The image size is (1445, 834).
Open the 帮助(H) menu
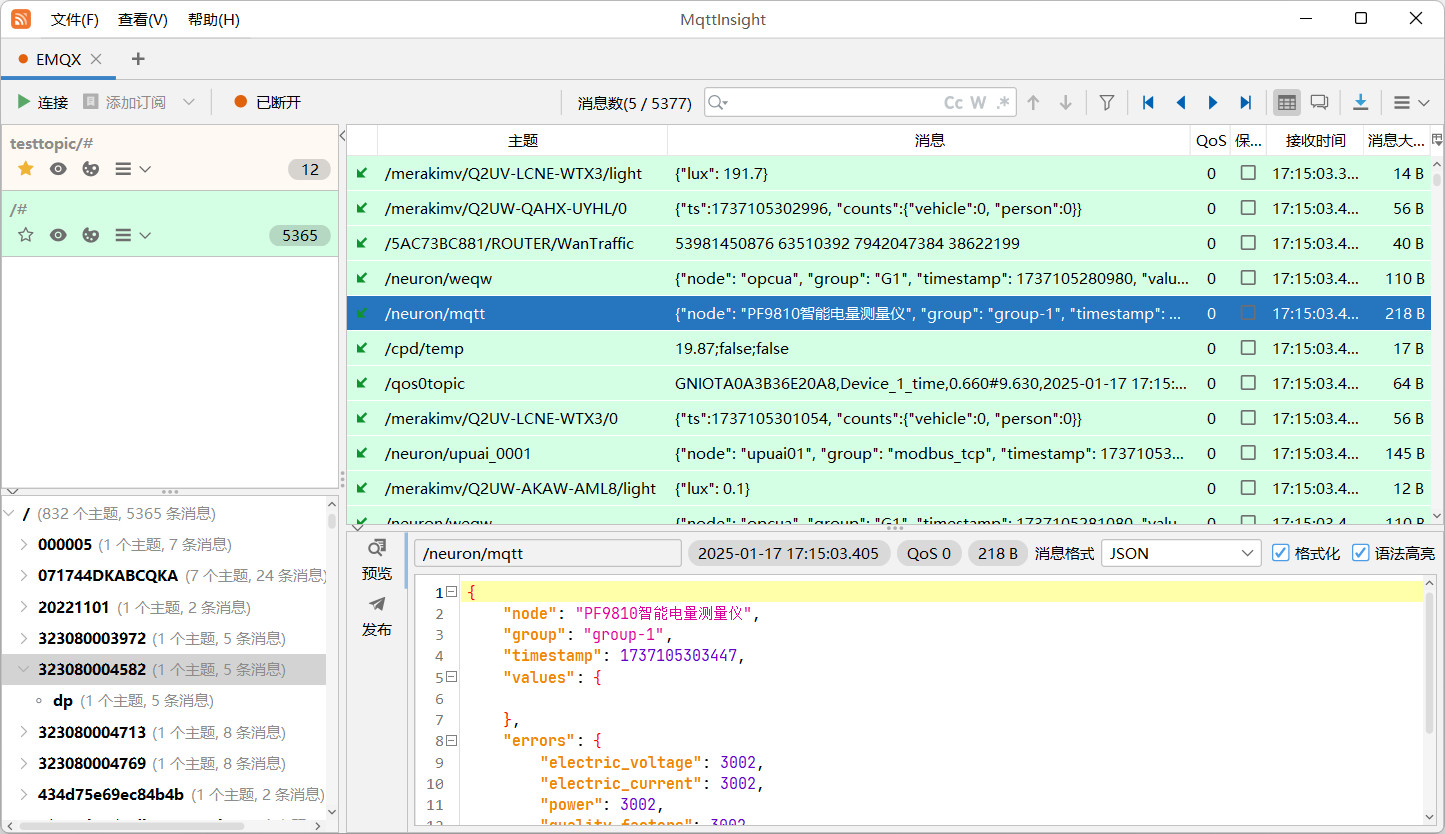tap(213, 19)
